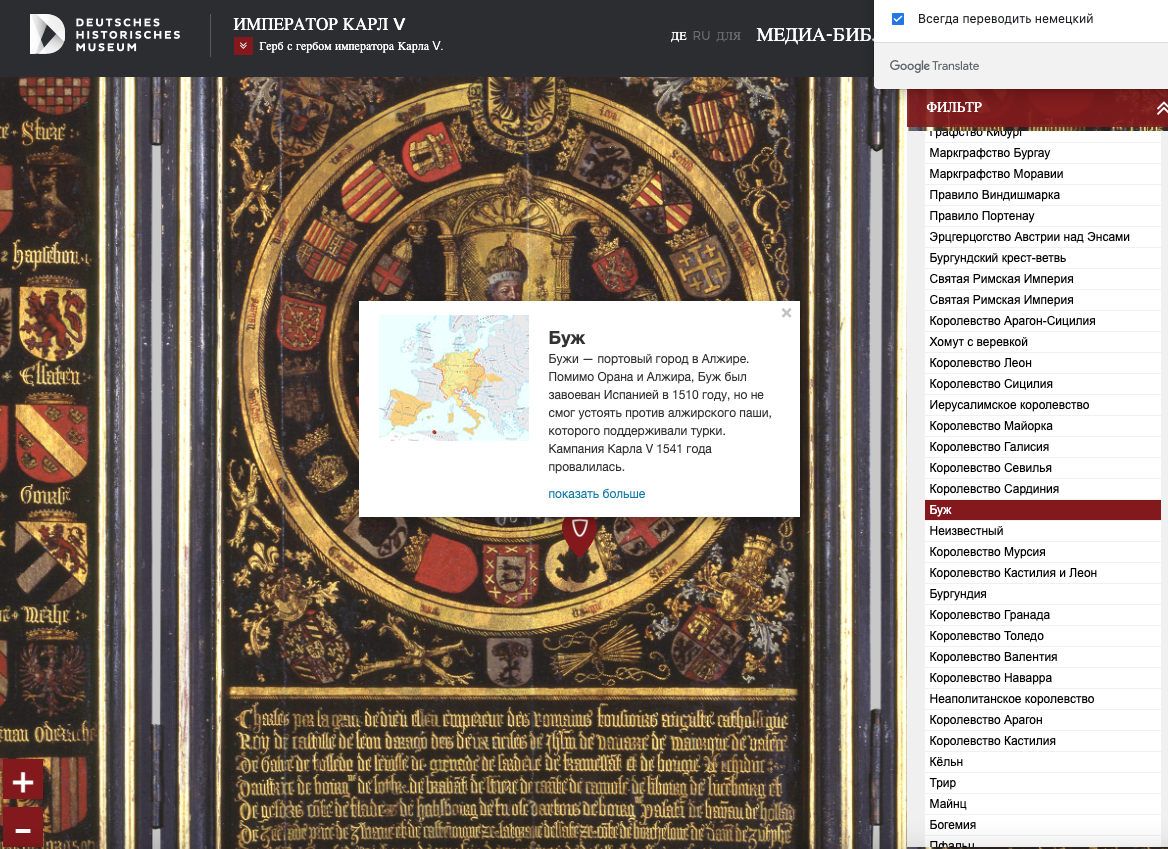Select 'Неизвестный' in the filter list

tap(1043, 531)
